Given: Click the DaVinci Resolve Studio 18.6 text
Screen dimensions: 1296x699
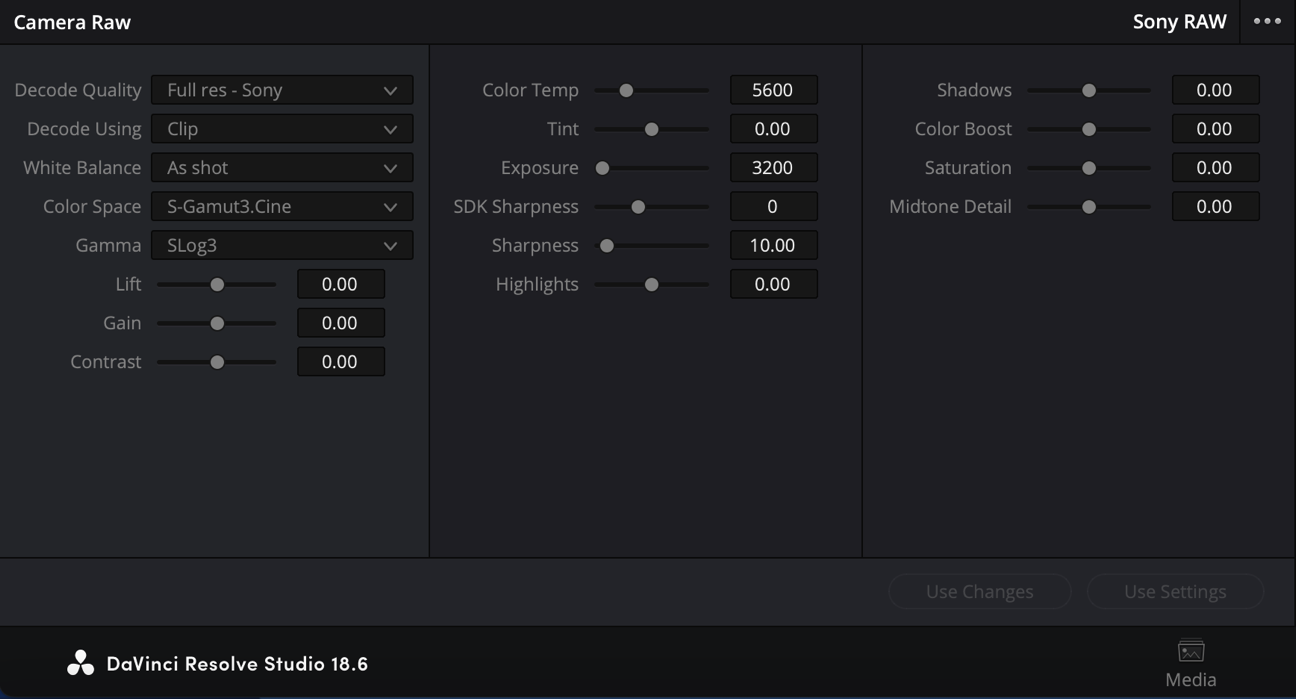Looking at the screenshot, I should click(x=237, y=663).
